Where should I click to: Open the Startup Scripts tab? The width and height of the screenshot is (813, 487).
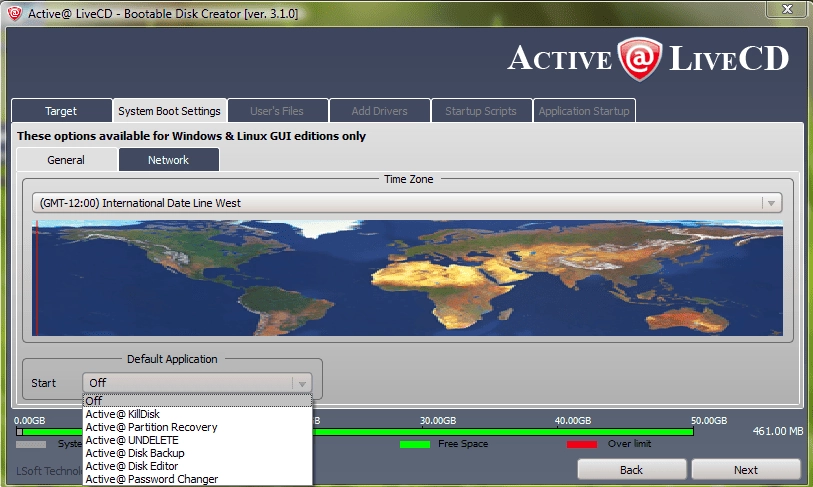pyautogui.click(x=481, y=110)
